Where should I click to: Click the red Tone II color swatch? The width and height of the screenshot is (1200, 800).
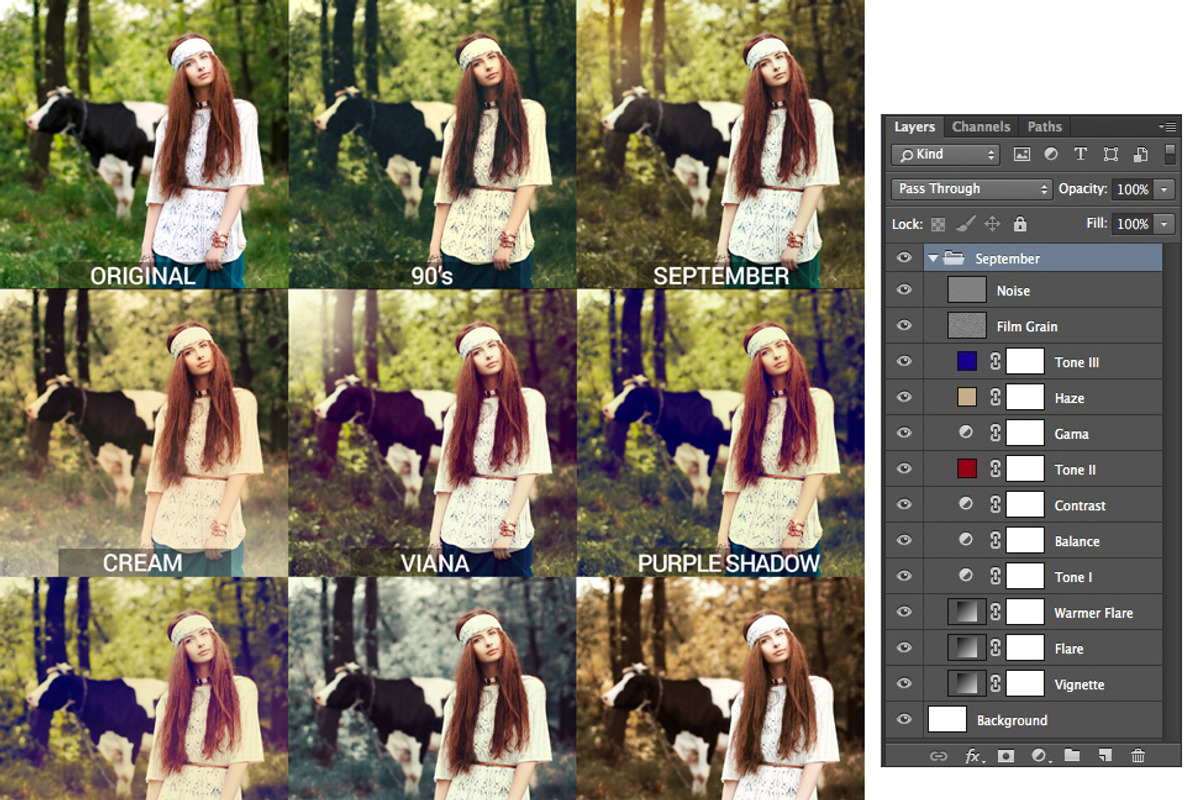pos(966,469)
